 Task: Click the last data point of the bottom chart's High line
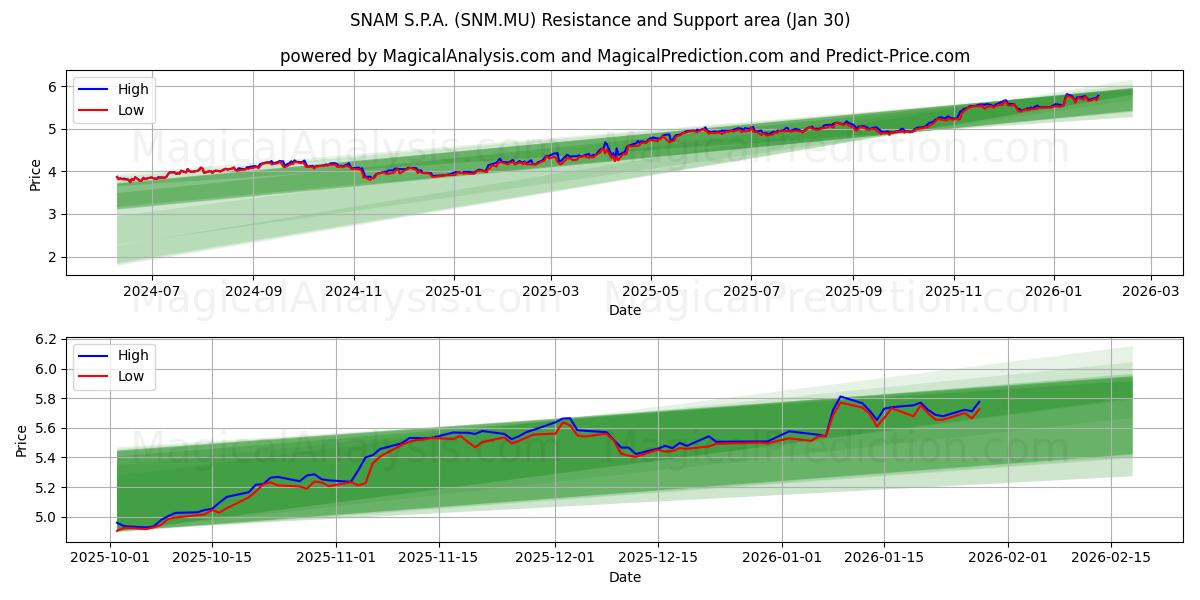click(x=979, y=402)
